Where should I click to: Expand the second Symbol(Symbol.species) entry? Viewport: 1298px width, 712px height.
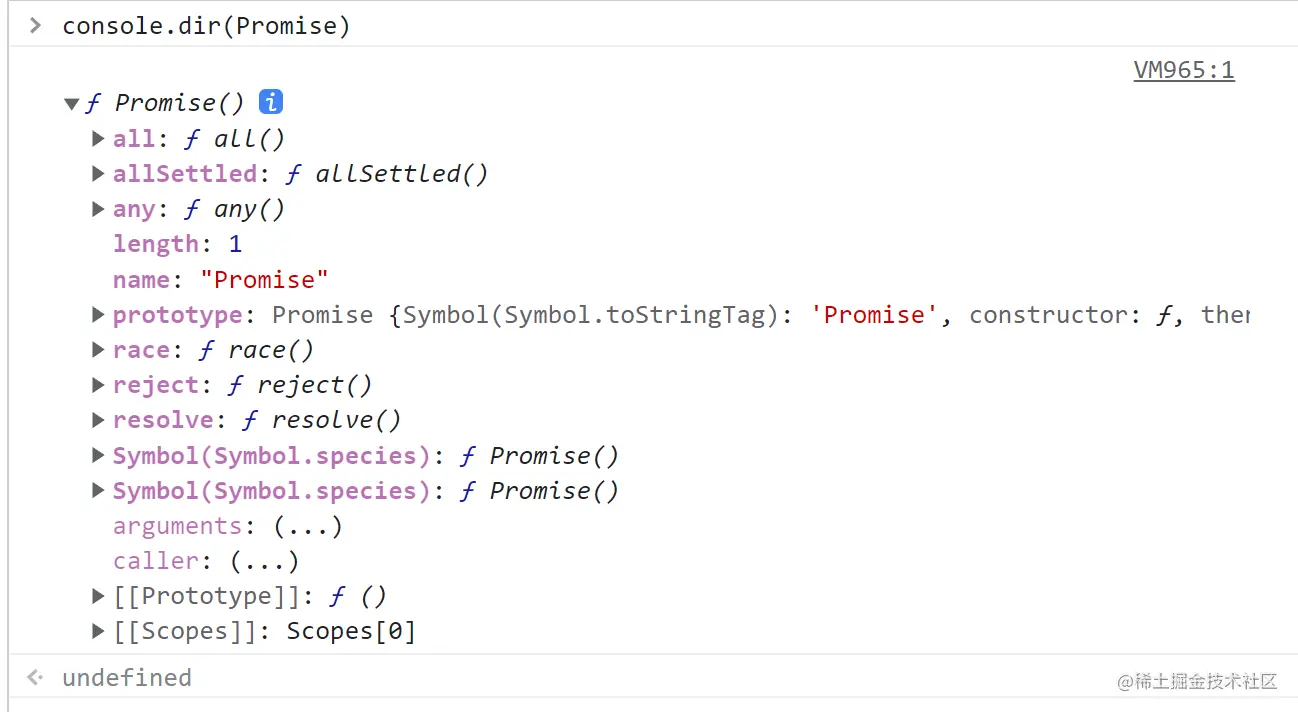pos(98,490)
